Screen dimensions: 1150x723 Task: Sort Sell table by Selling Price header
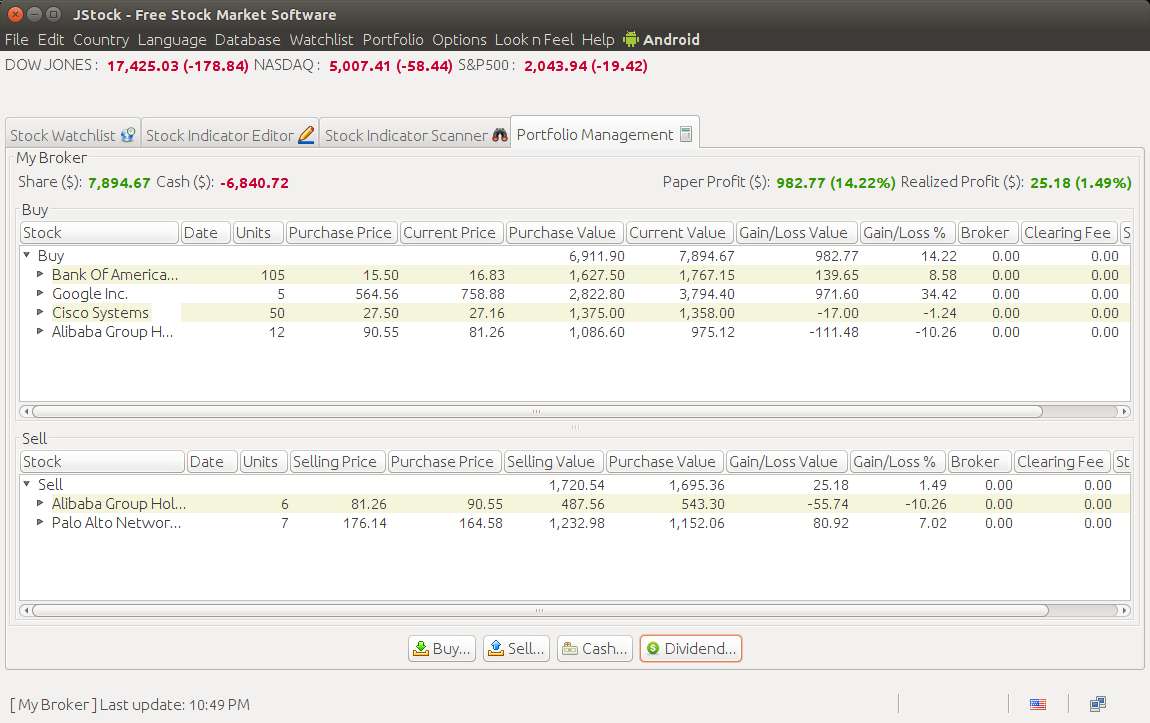(x=337, y=461)
